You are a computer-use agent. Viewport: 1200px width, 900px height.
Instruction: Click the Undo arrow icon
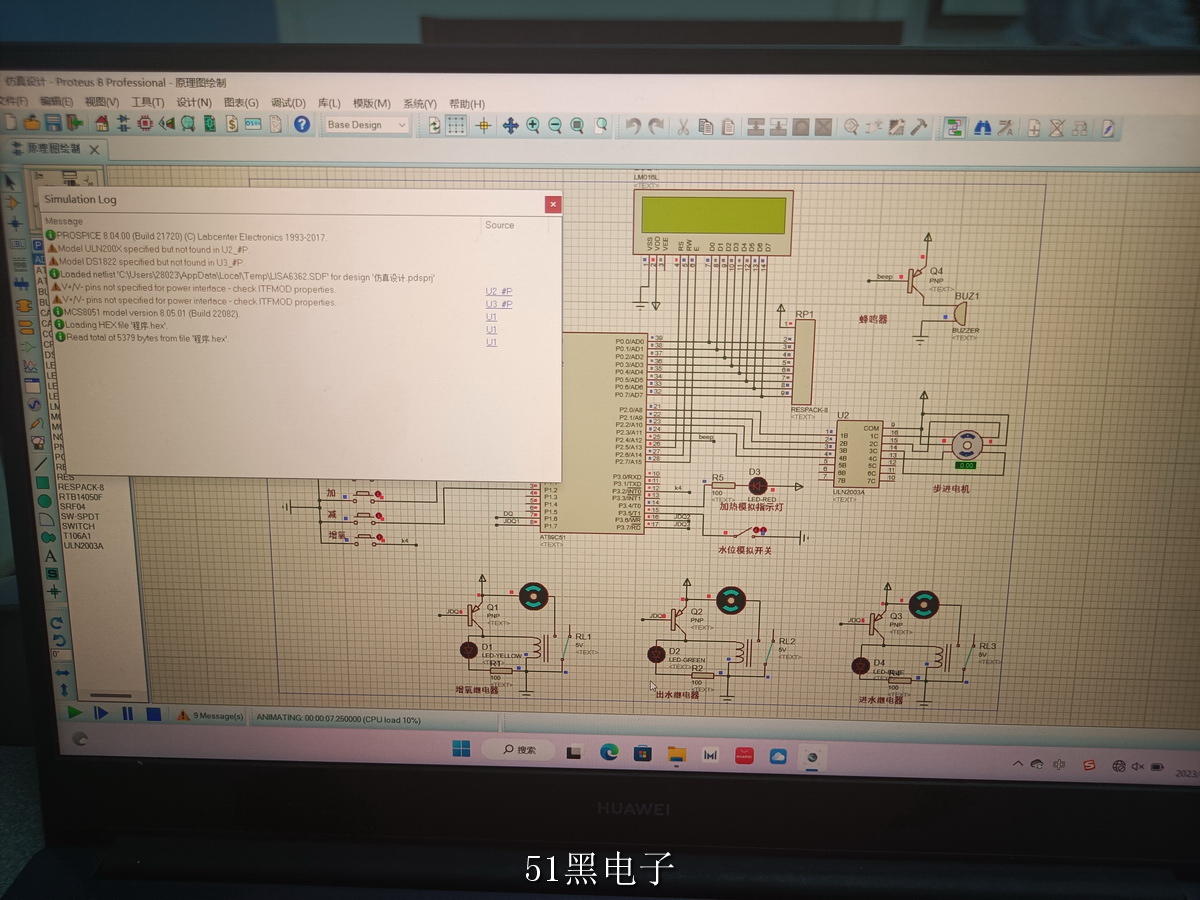pyautogui.click(x=633, y=126)
